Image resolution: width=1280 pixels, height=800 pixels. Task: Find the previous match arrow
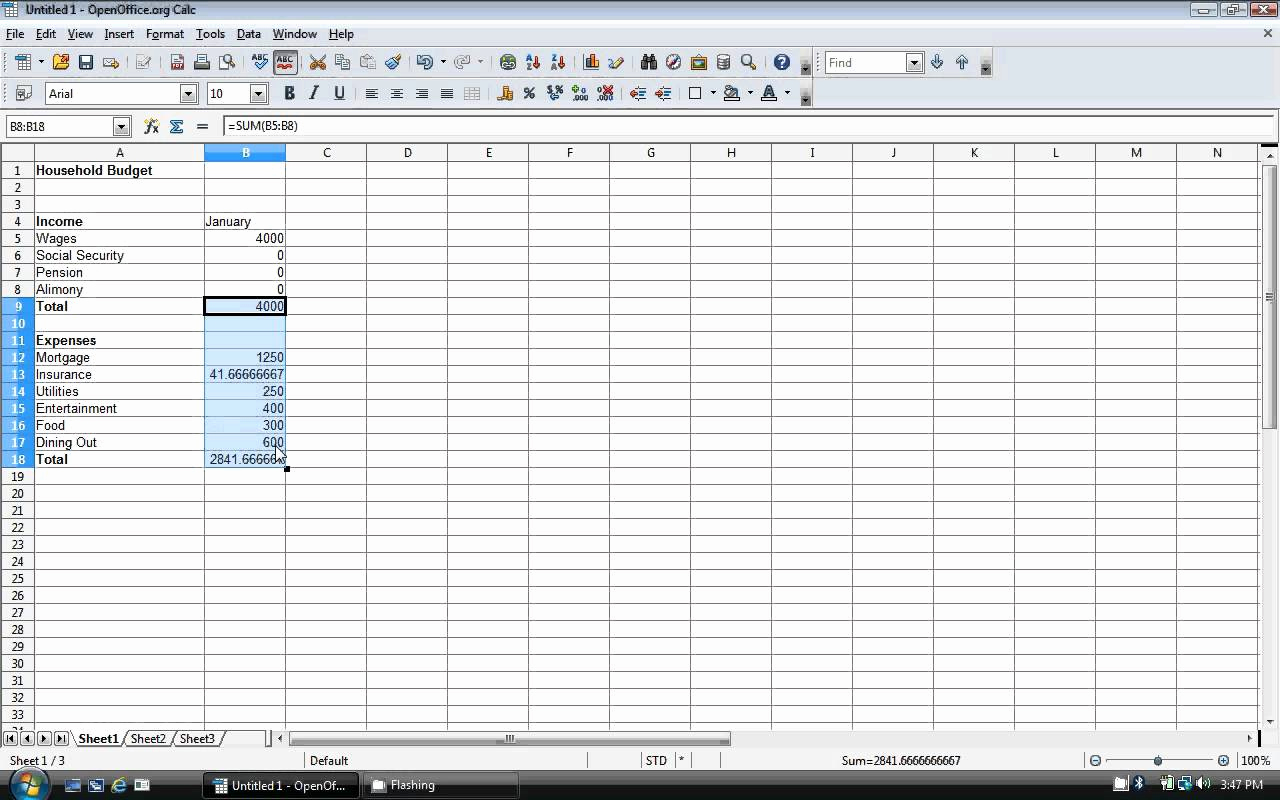pyautogui.click(x=962, y=62)
